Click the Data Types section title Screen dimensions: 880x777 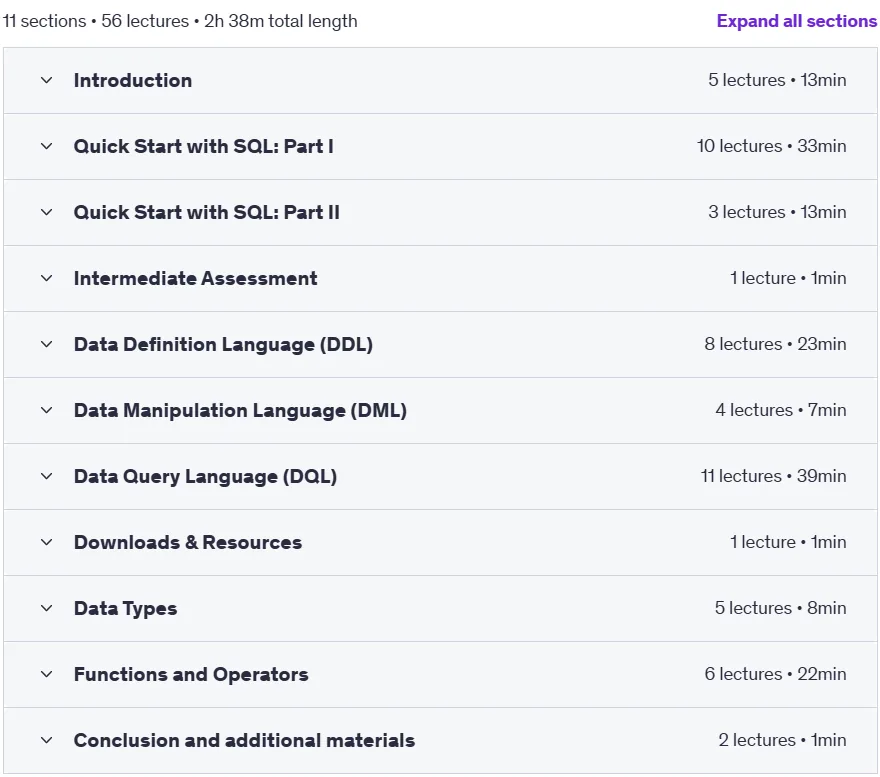126,609
